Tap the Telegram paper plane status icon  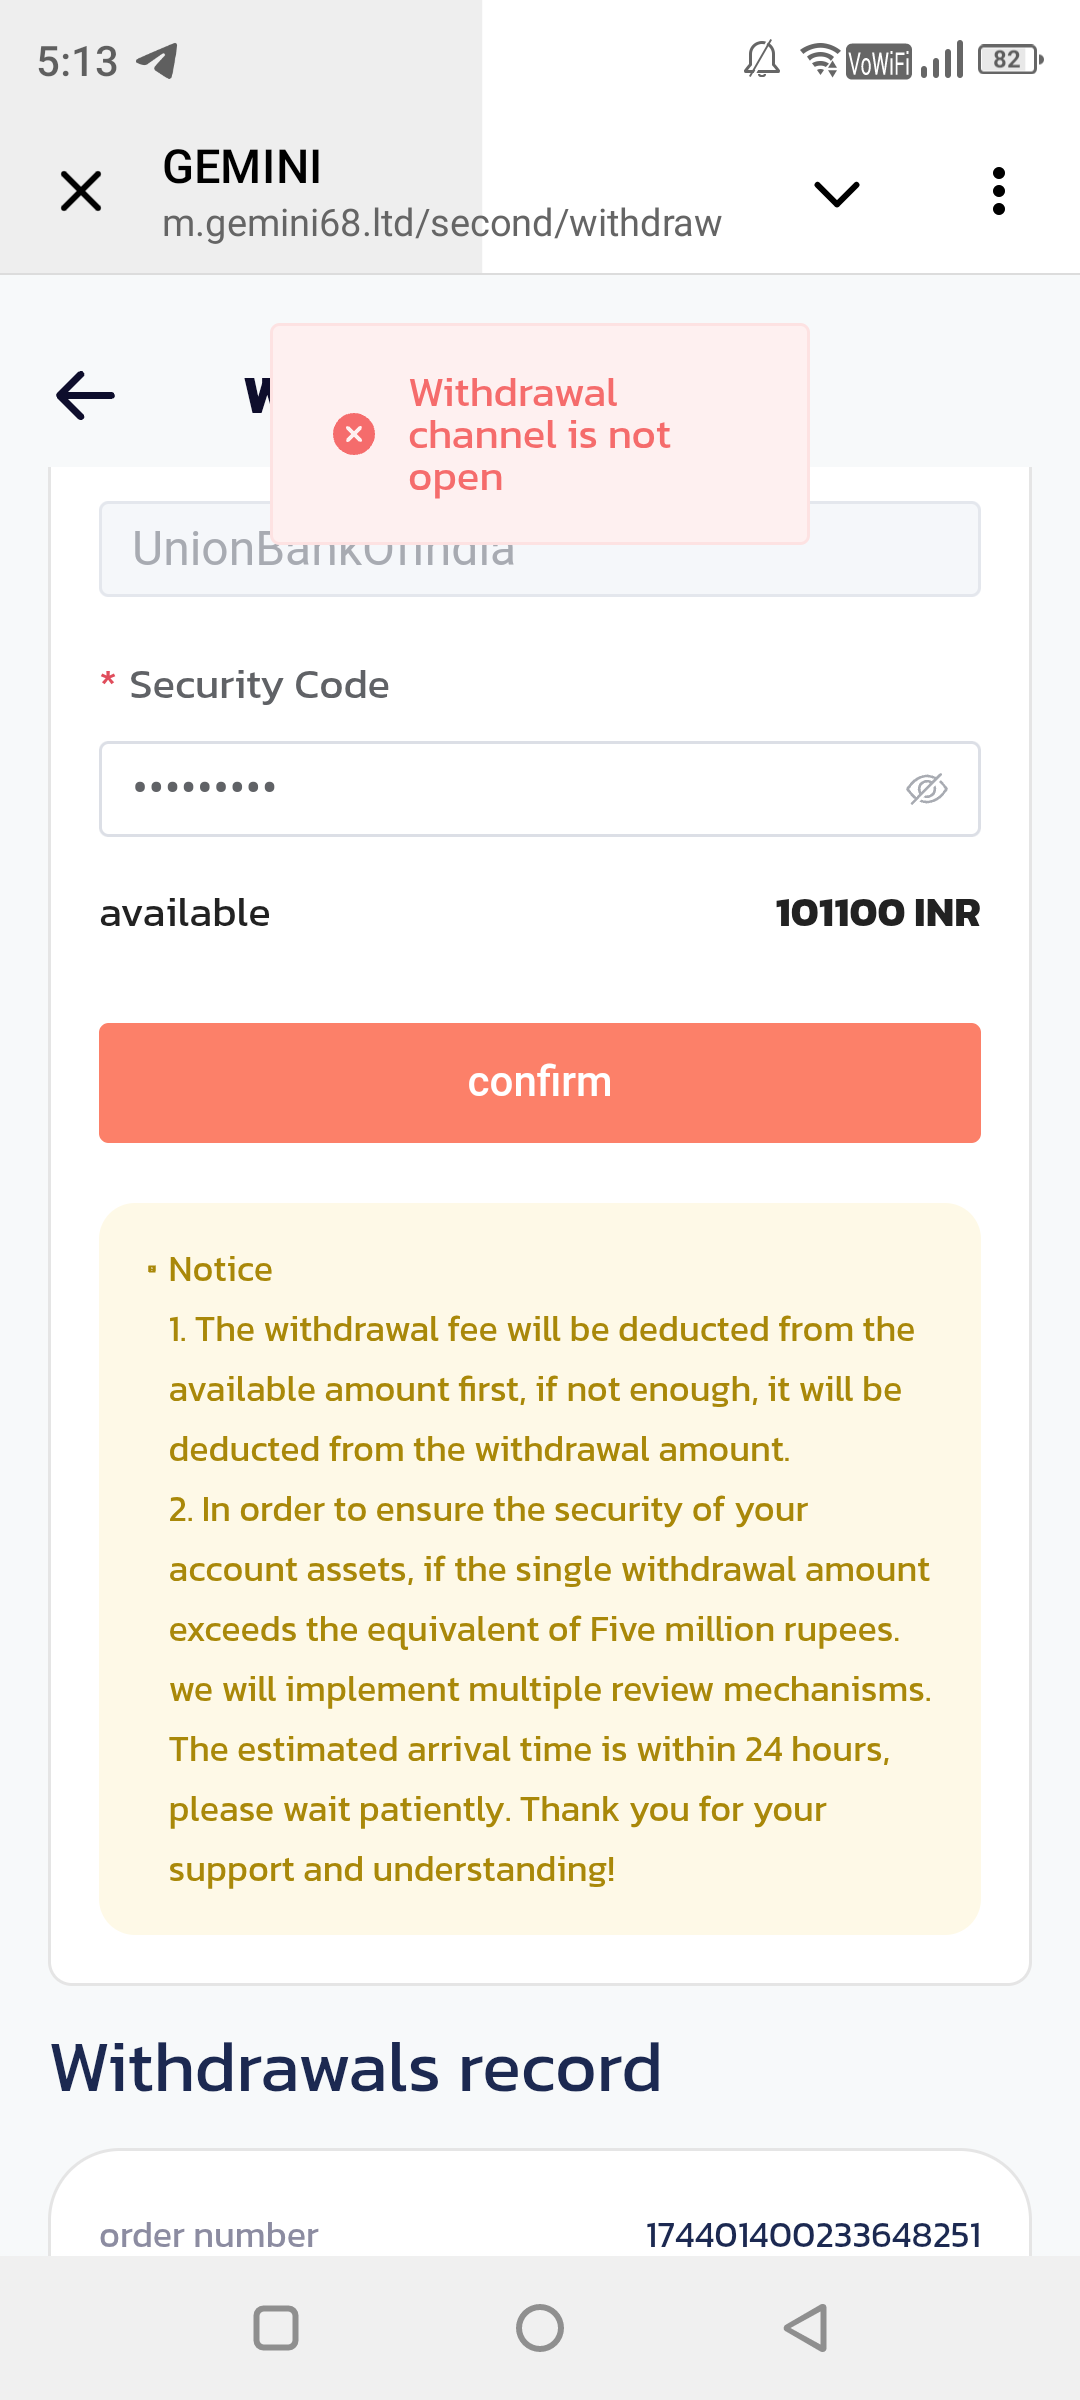pyautogui.click(x=157, y=61)
